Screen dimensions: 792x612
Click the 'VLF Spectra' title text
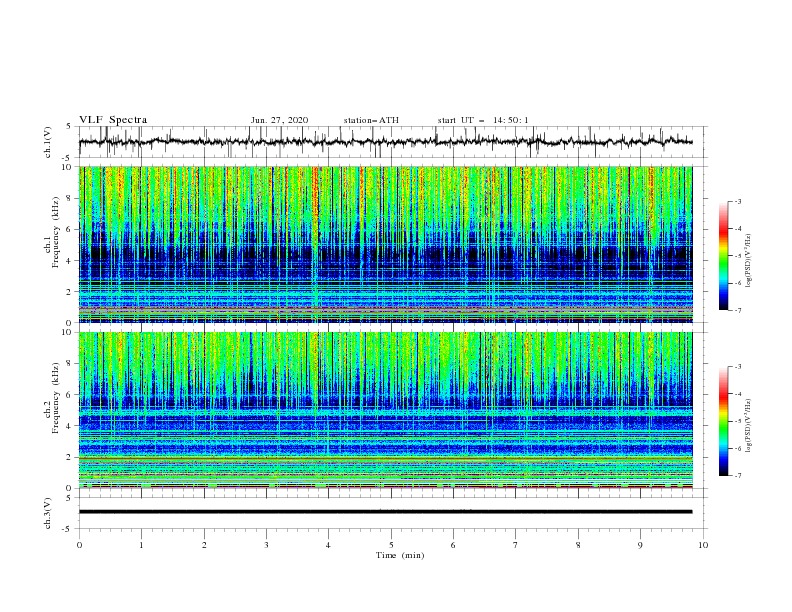tap(113, 120)
